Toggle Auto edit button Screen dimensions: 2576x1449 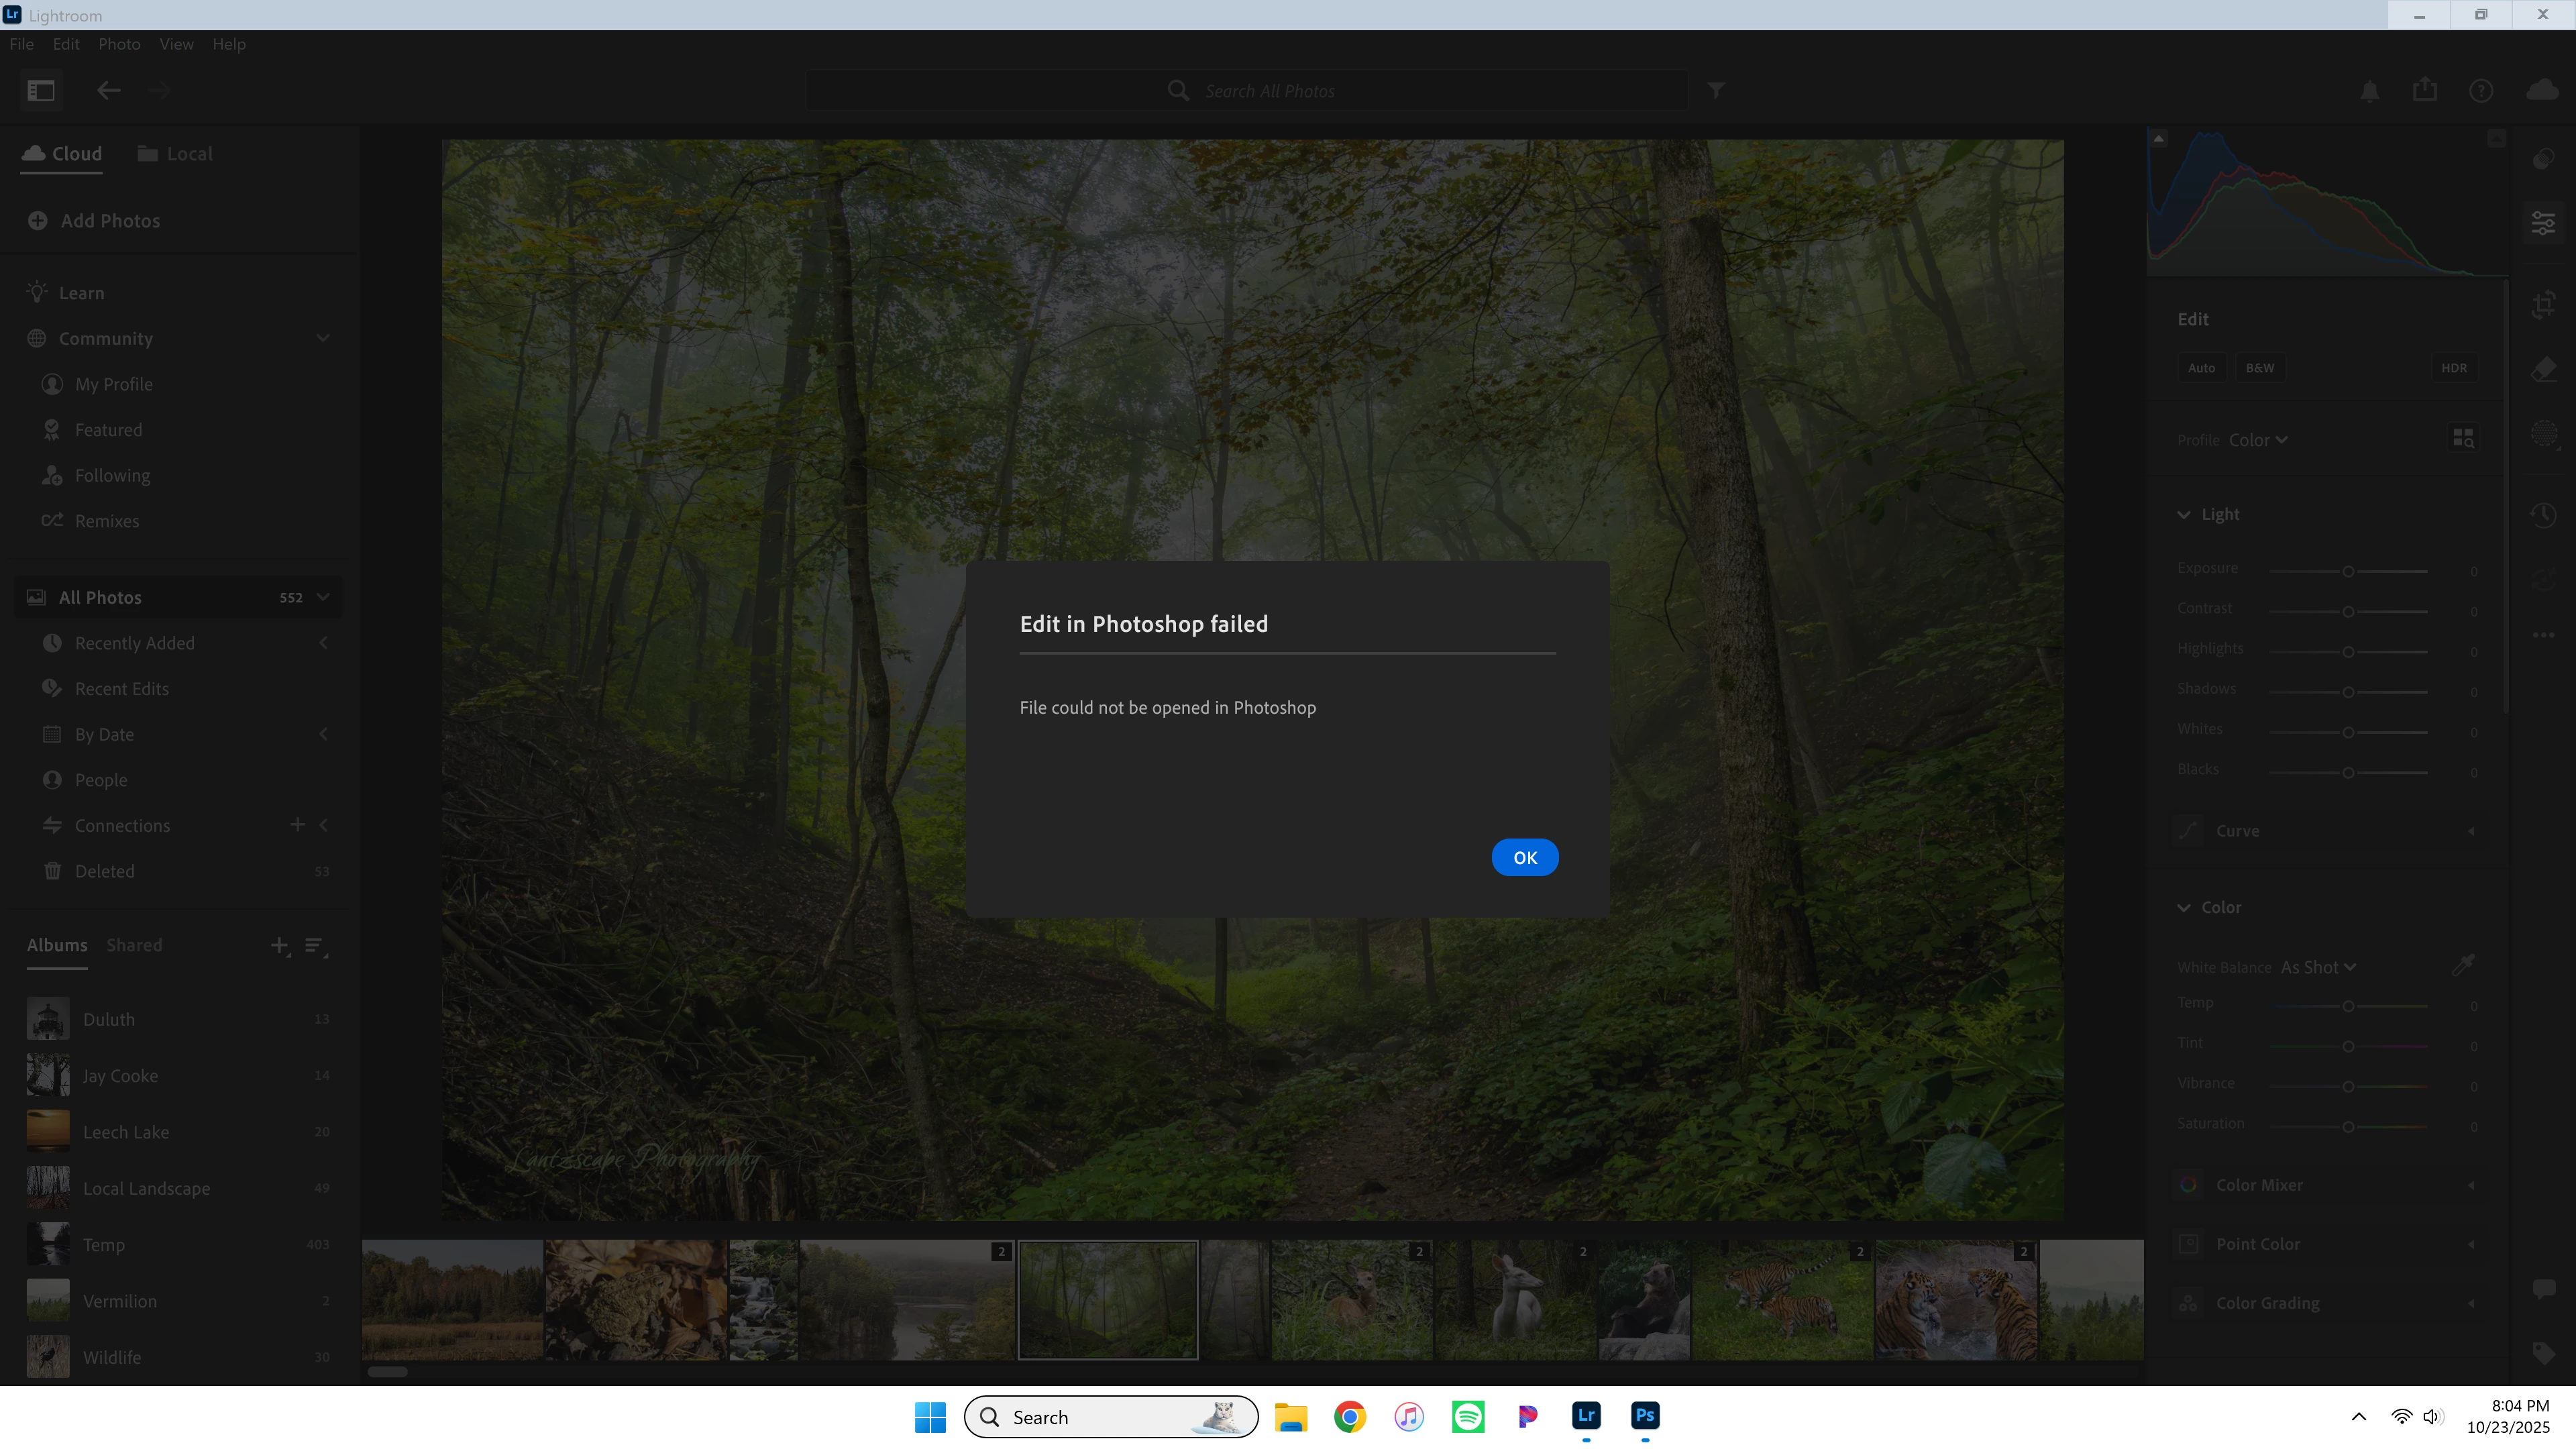2201,368
